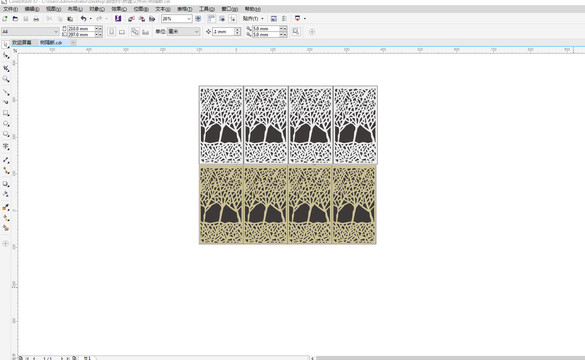Open the File menu

[x=10, y=9]
